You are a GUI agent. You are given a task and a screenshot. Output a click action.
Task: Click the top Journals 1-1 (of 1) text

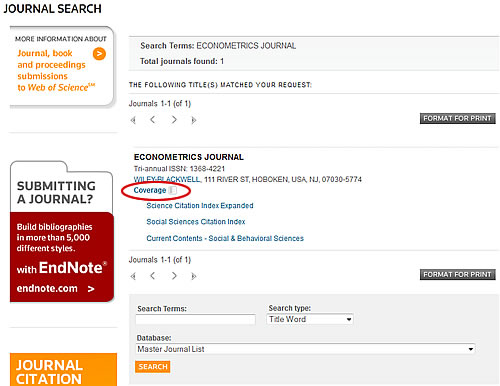pos(160,104)
